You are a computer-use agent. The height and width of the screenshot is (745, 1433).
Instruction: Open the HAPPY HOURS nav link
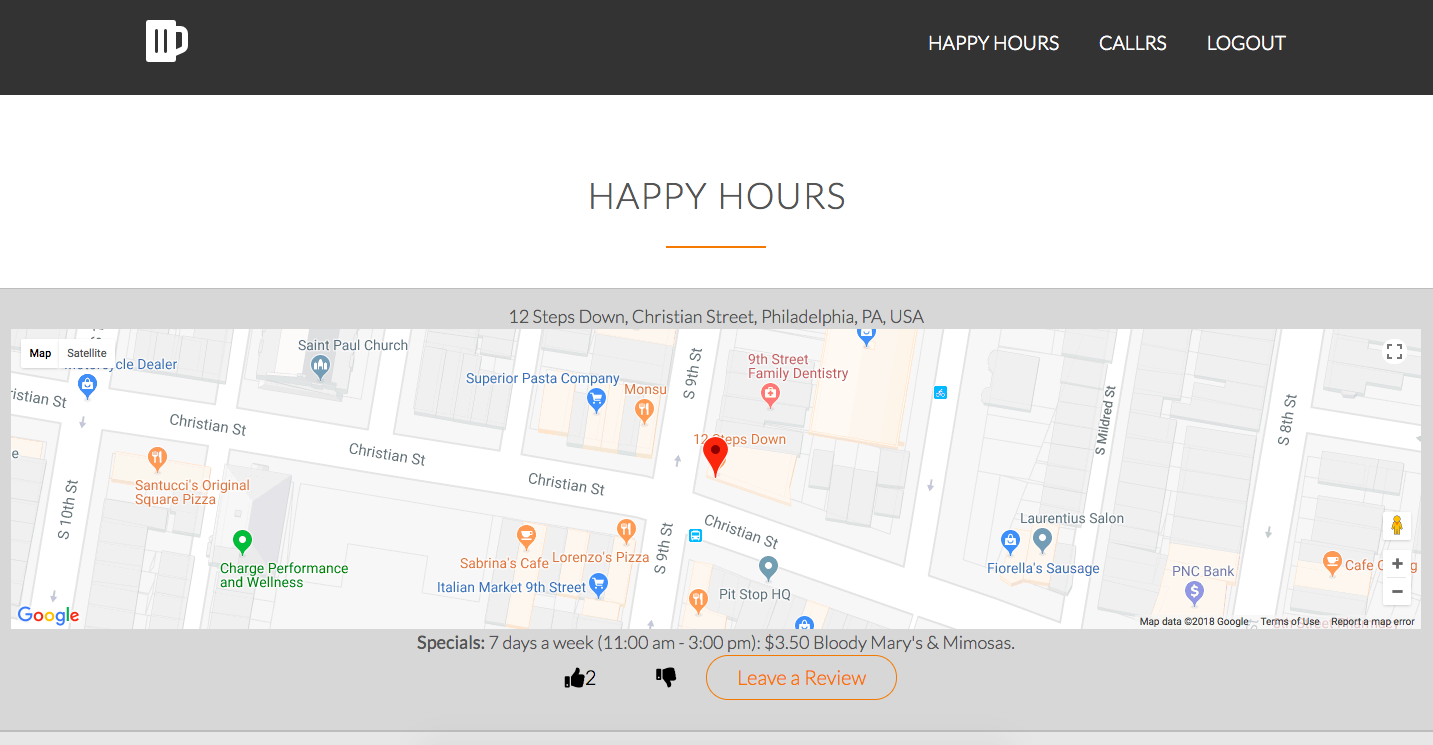(x=993, y=43)
